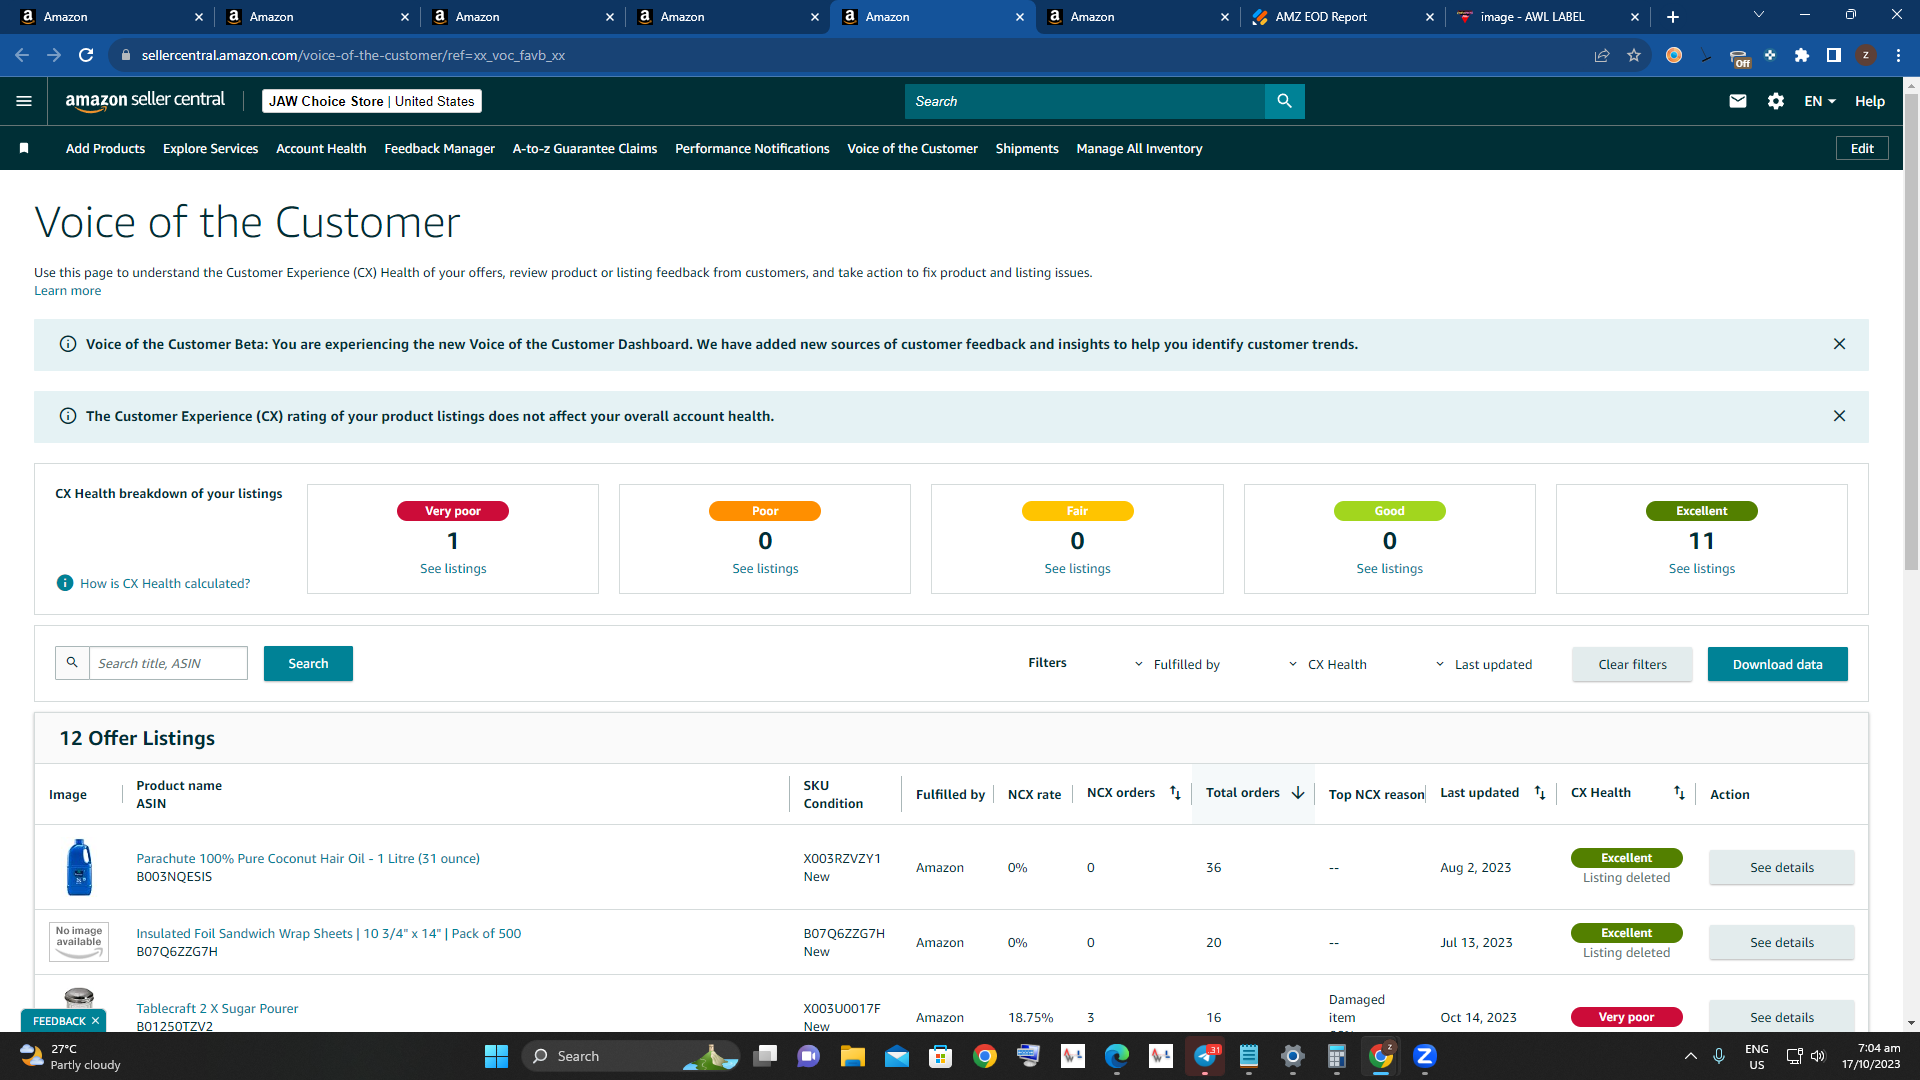Open the settings gear in Seller Central

[1776, 101]
